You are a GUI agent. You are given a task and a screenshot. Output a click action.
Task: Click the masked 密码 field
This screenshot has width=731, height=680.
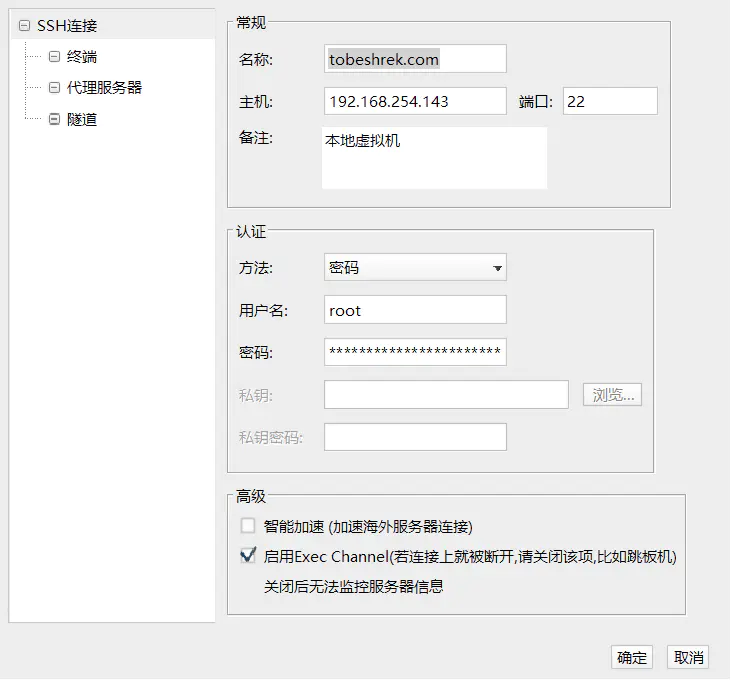tap(415, 352)
